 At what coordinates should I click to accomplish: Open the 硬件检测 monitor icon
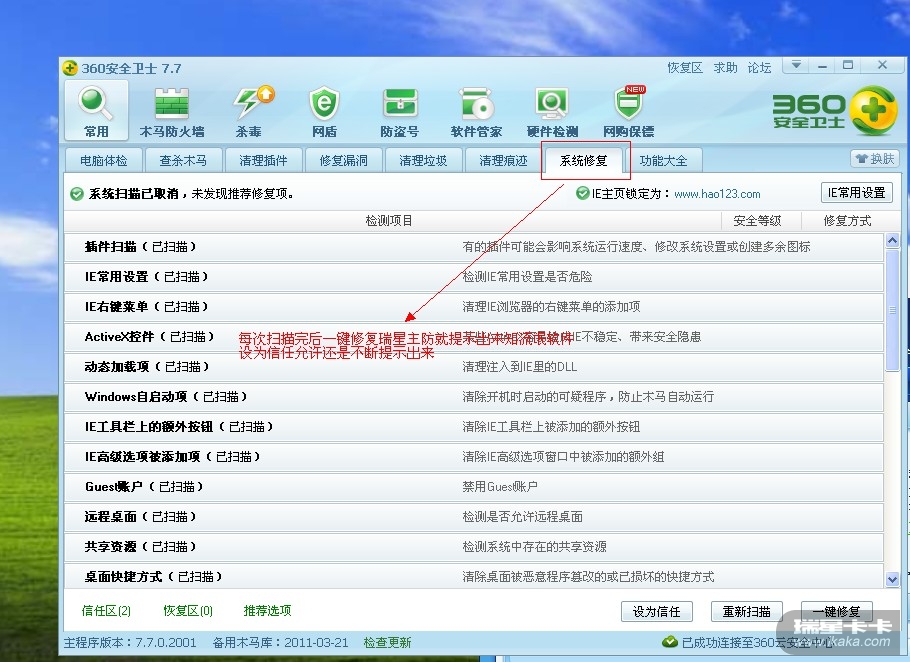coord(552,111)
